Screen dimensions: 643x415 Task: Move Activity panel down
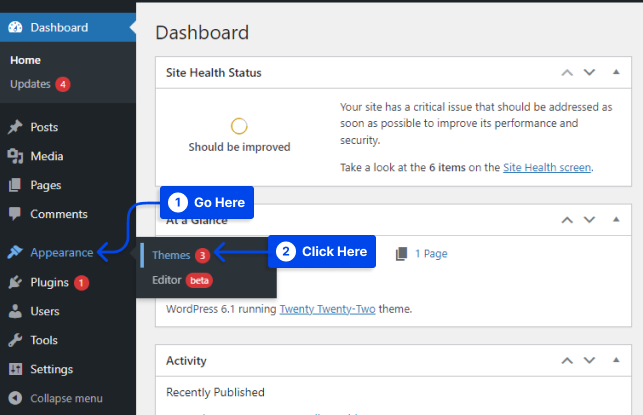tap(589, 360)
